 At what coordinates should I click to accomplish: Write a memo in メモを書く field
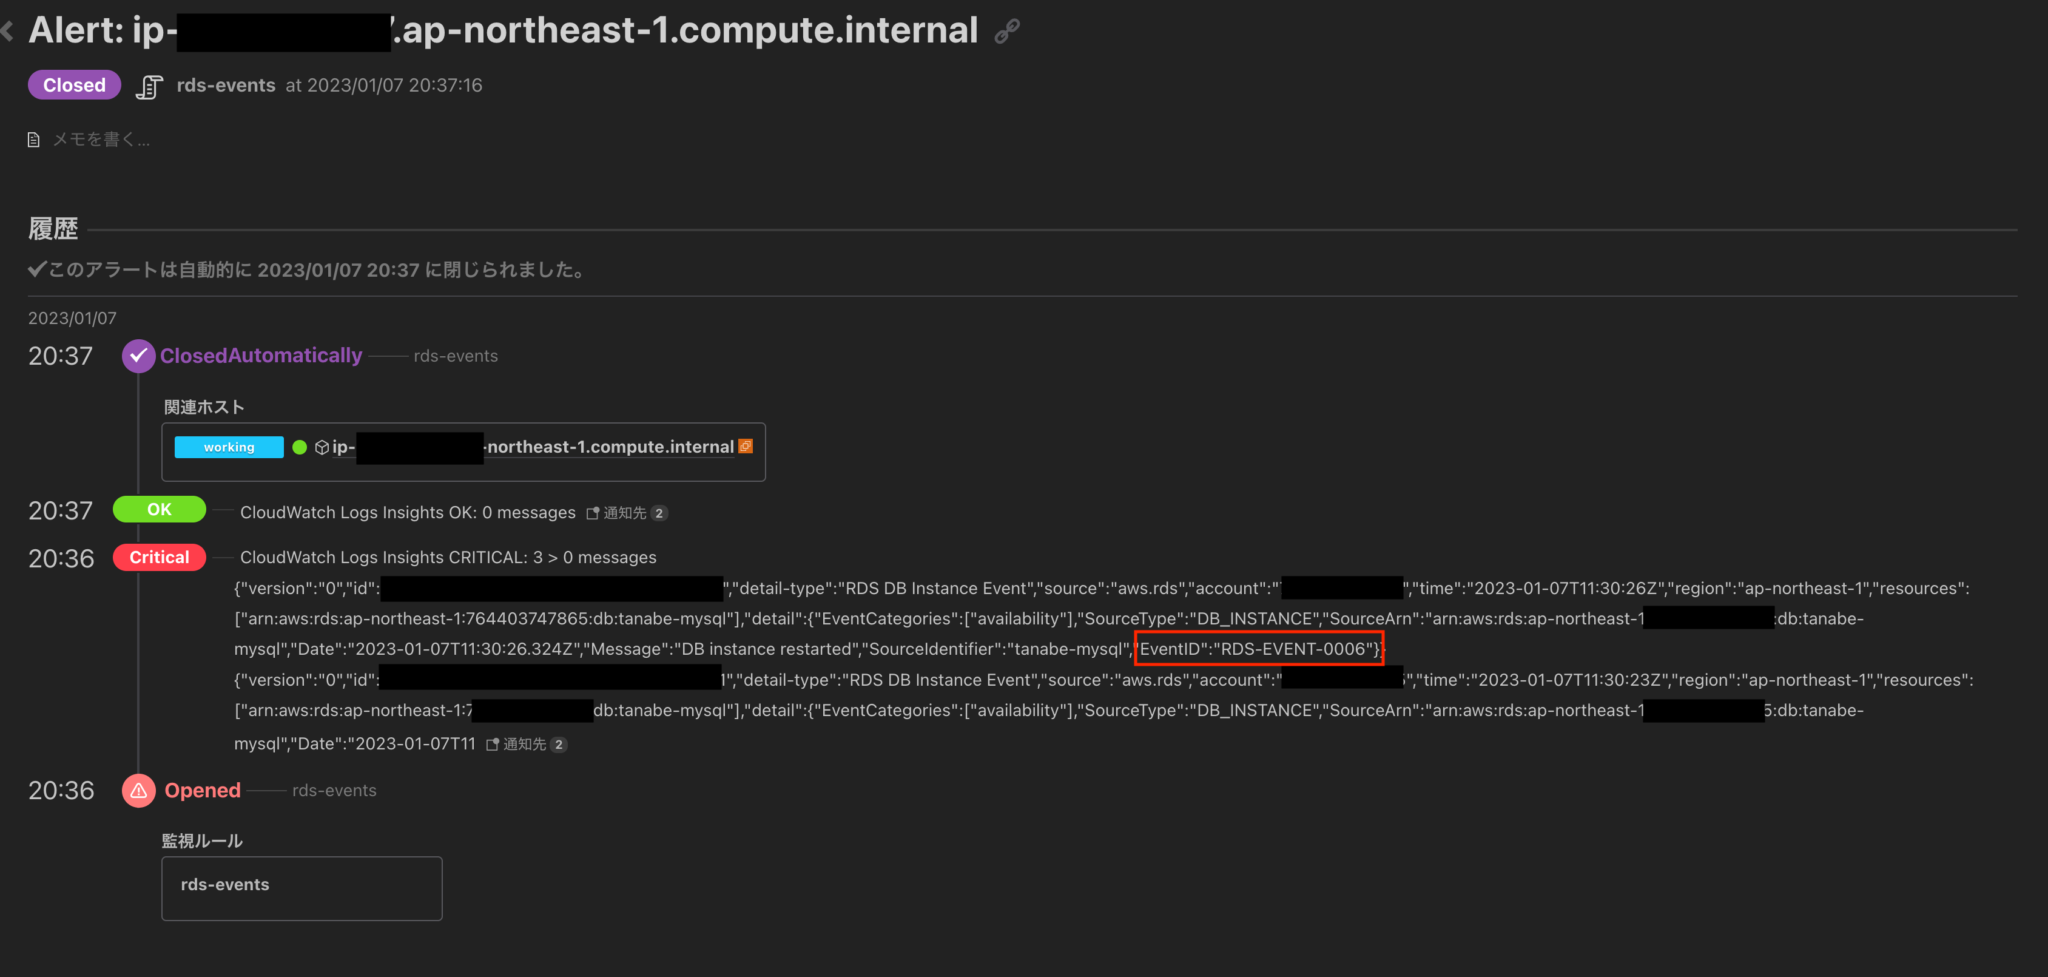[101, 140]
